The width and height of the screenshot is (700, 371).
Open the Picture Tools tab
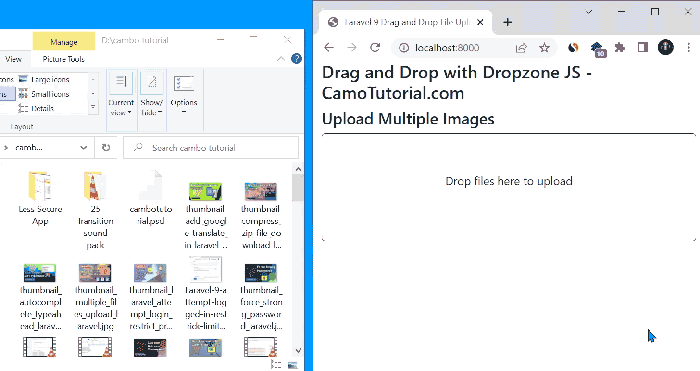[63, 59]
